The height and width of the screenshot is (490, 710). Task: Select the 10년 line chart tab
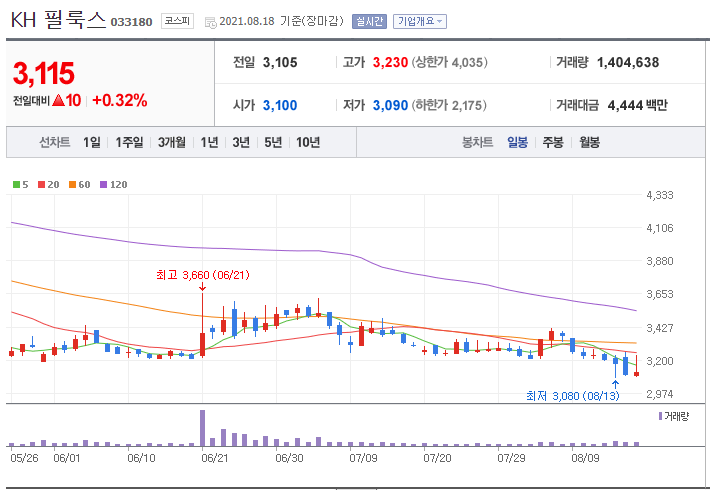[x=308, y=143]
